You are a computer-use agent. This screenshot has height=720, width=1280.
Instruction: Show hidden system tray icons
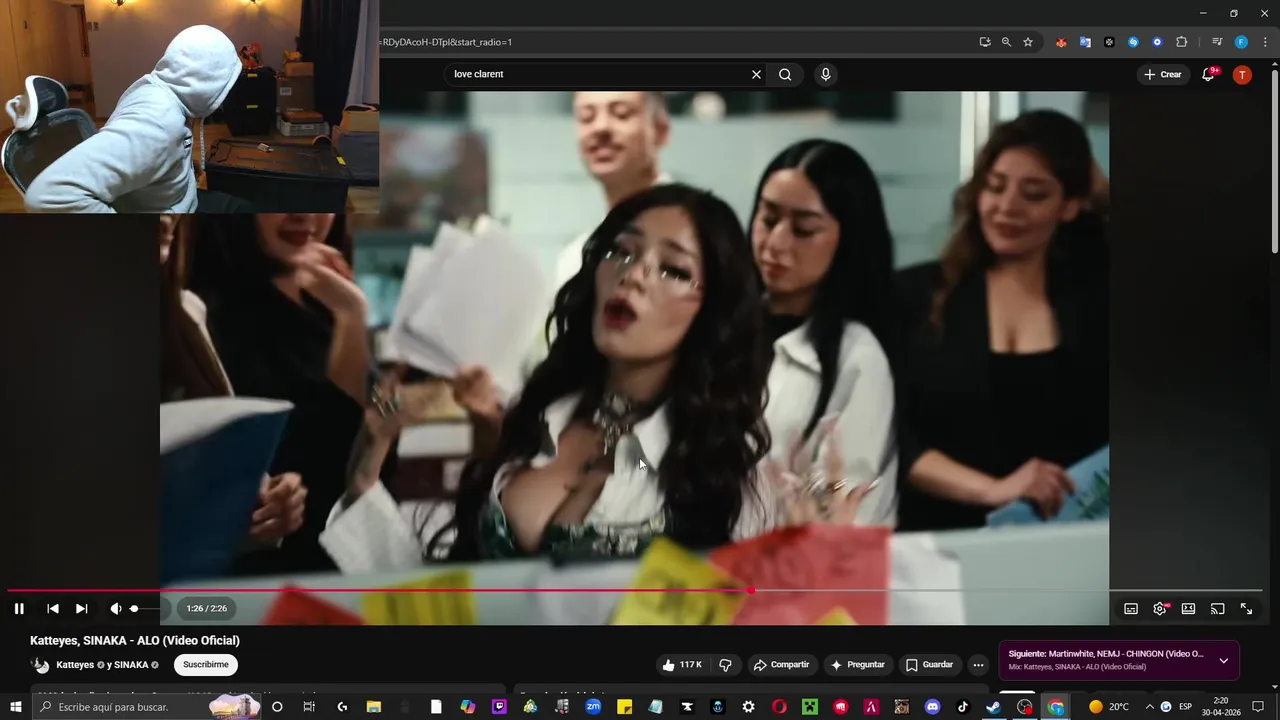(1148, 707)
